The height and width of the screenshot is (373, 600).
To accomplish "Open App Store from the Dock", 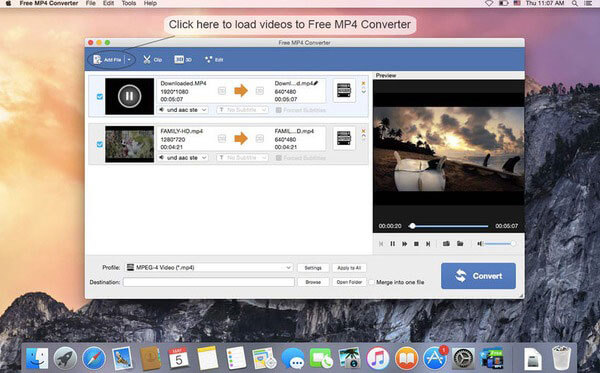I will click(x=435, y=358).
